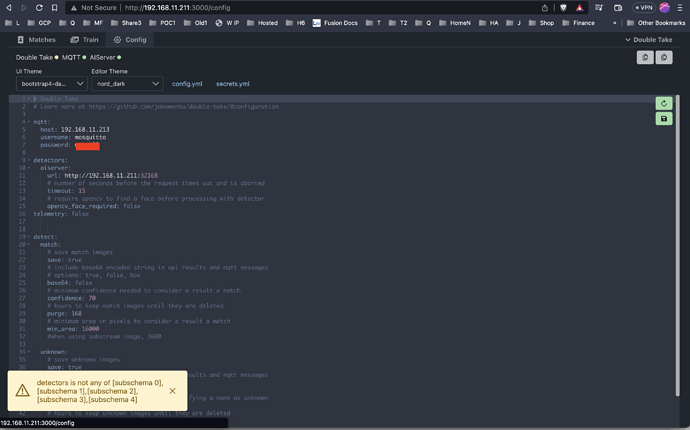Click the browser back arrow
Viewport: 690px width, 430px height.
tap(8, 7)
